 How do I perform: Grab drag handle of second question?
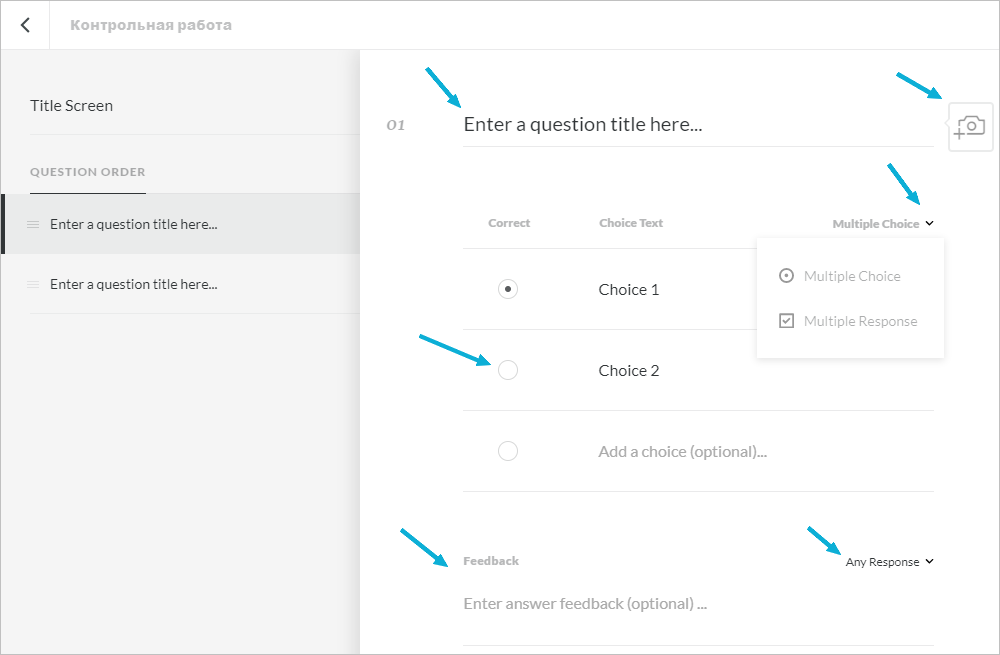(33, 284)
